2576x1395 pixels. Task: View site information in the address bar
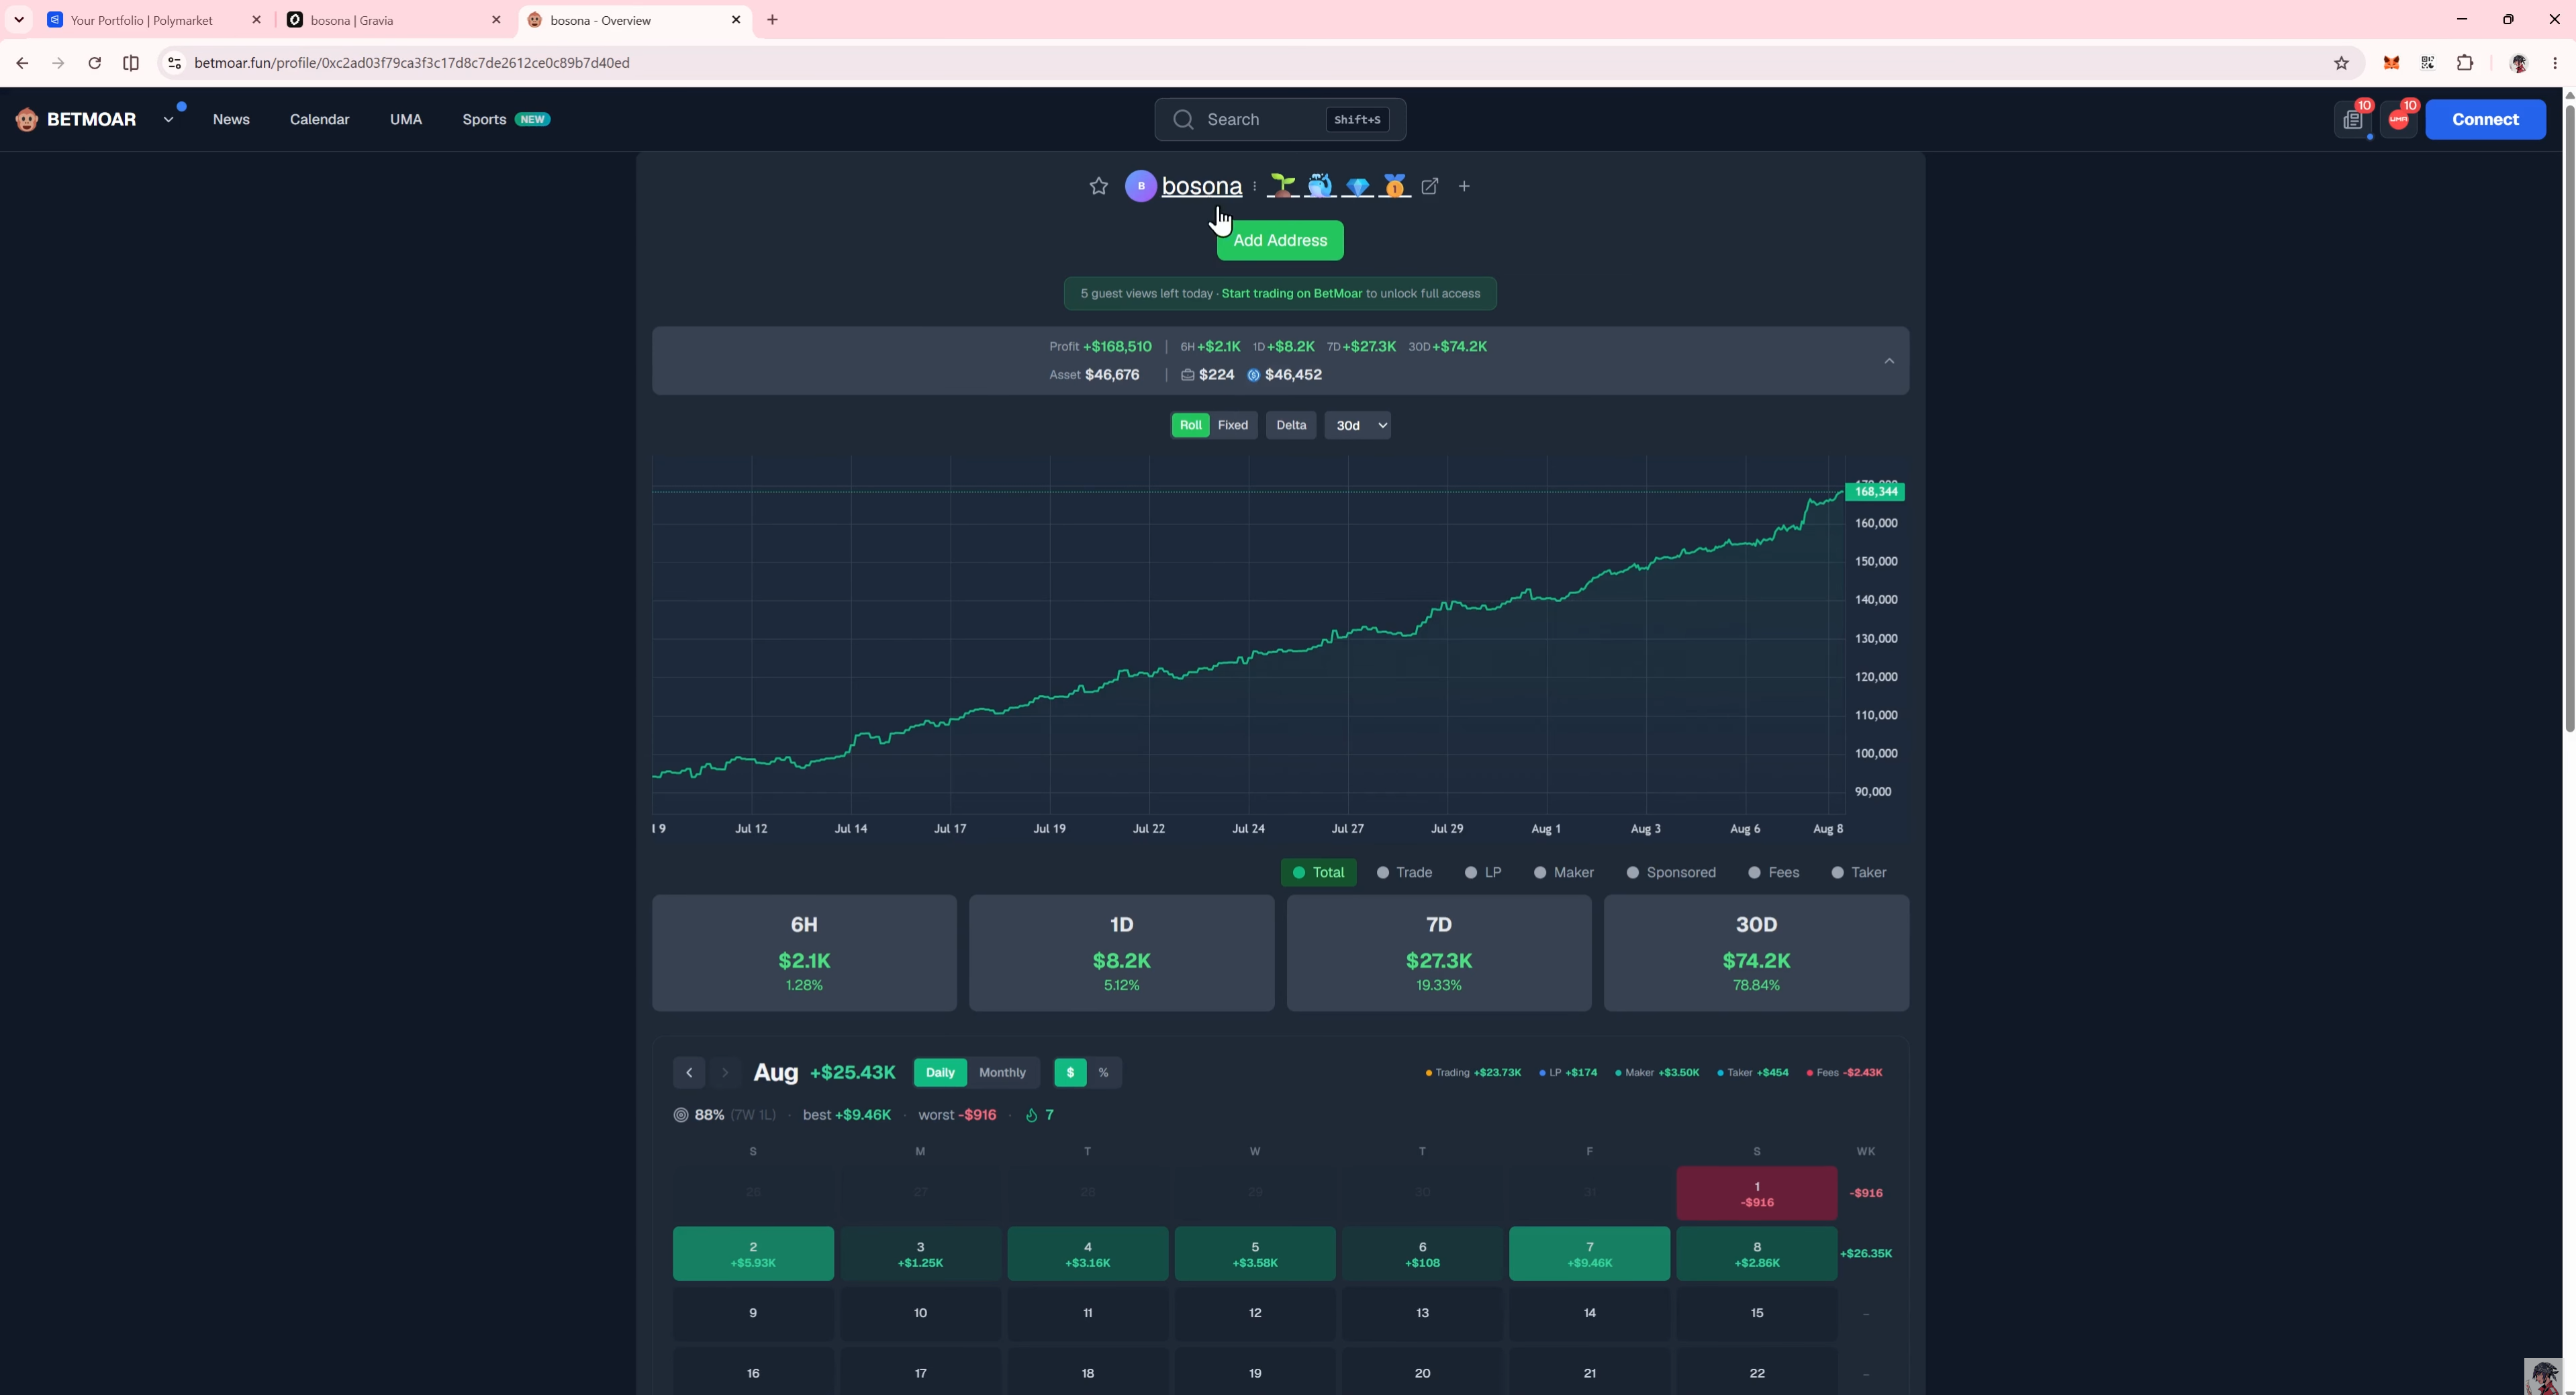tap(174, 63)
